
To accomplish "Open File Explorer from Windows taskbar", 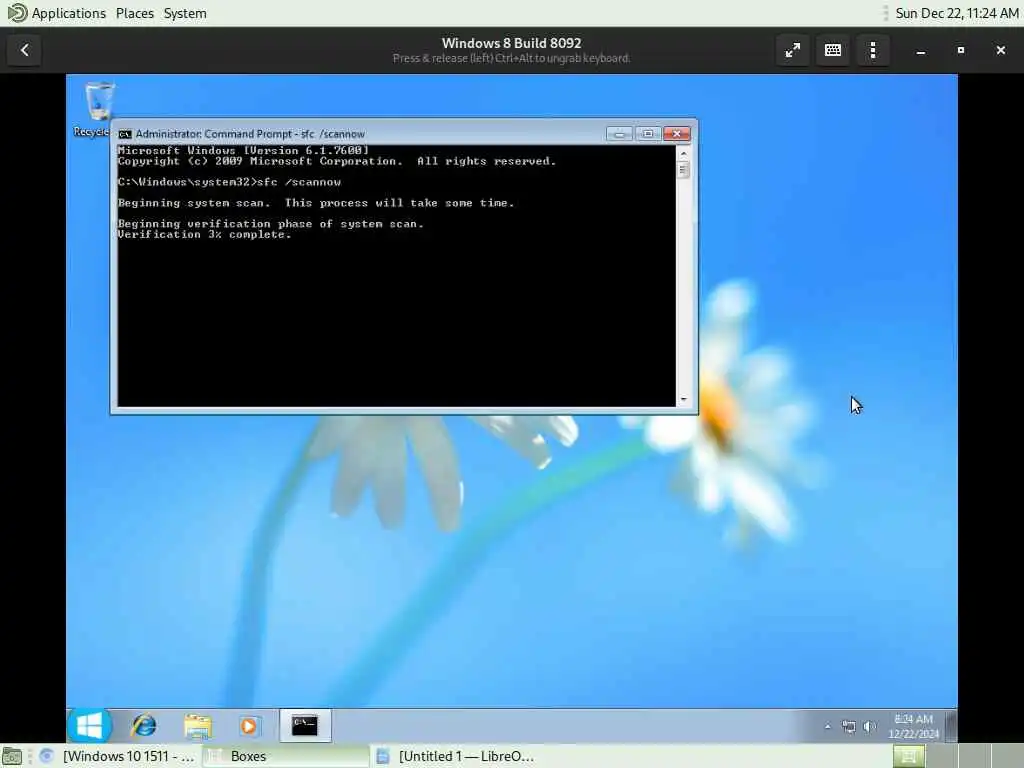I will 197,726.
